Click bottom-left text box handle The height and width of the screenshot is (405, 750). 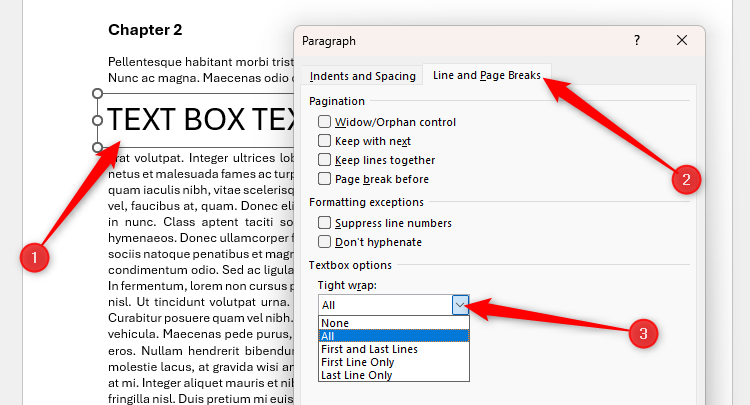98,148
